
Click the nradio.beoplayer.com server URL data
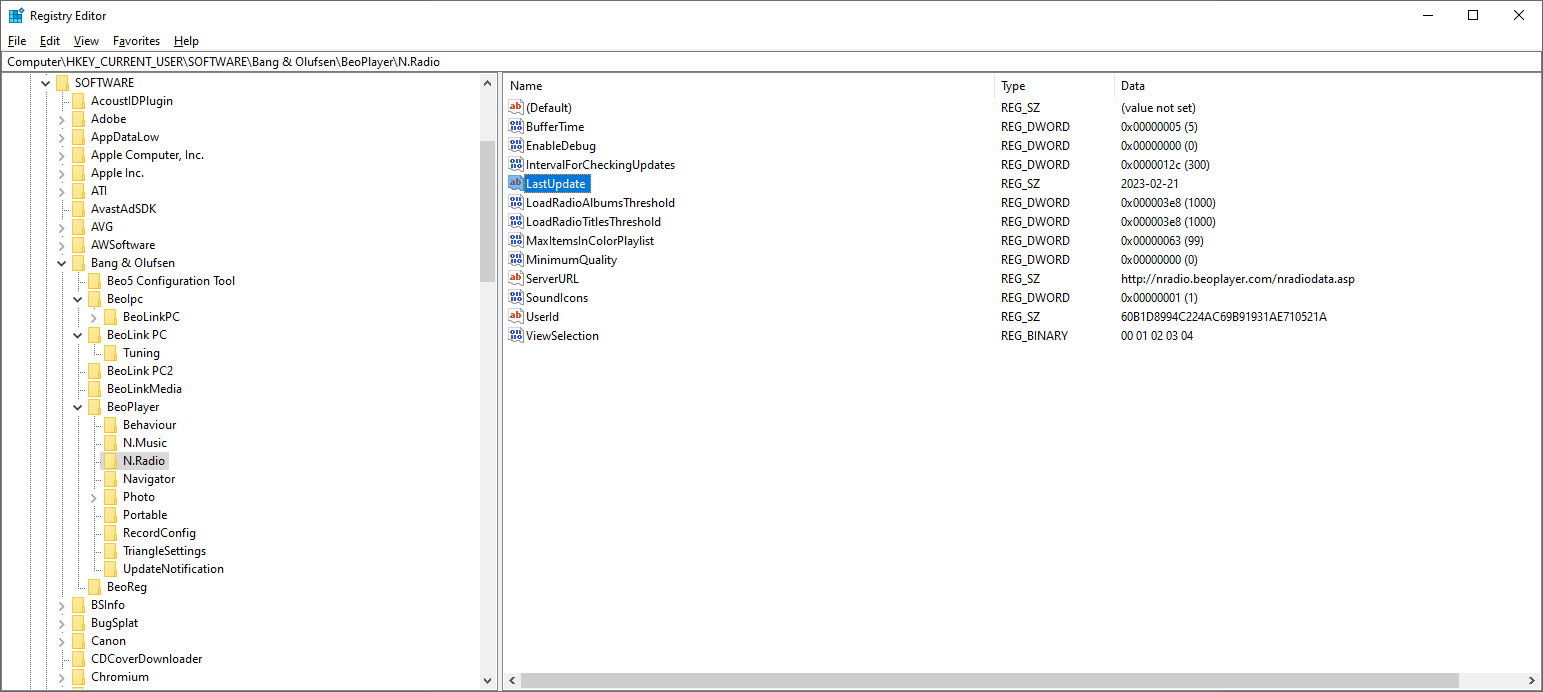coord(1238,279)
